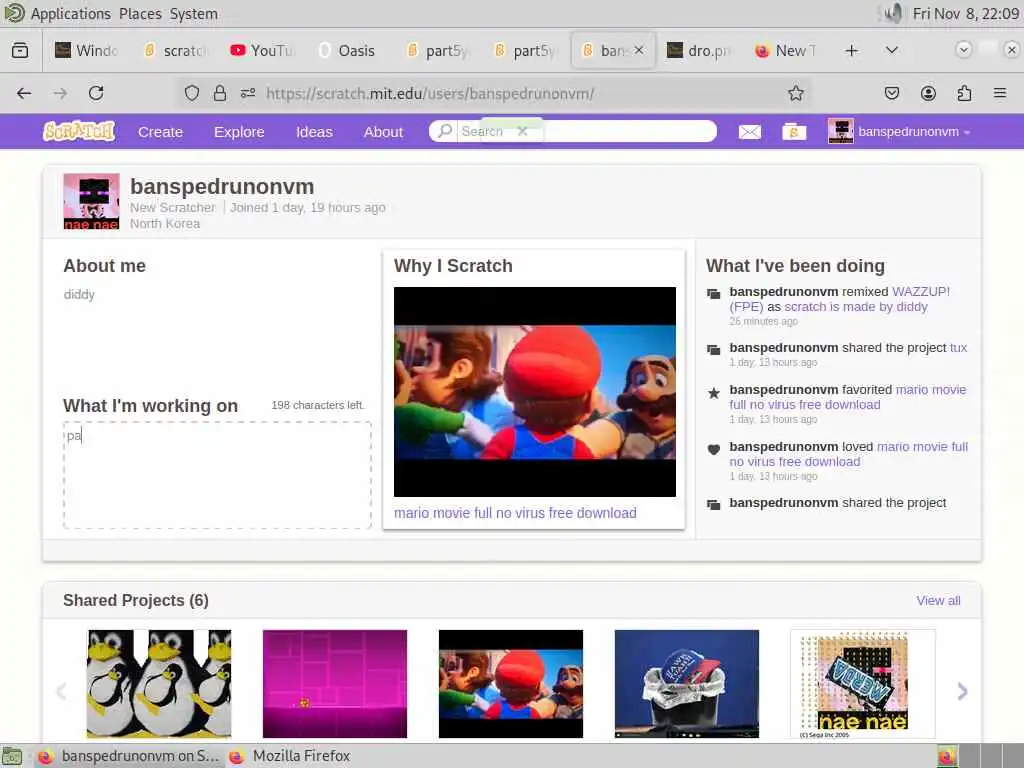Show previous shared projects with left arrow

tap(61, 691)
